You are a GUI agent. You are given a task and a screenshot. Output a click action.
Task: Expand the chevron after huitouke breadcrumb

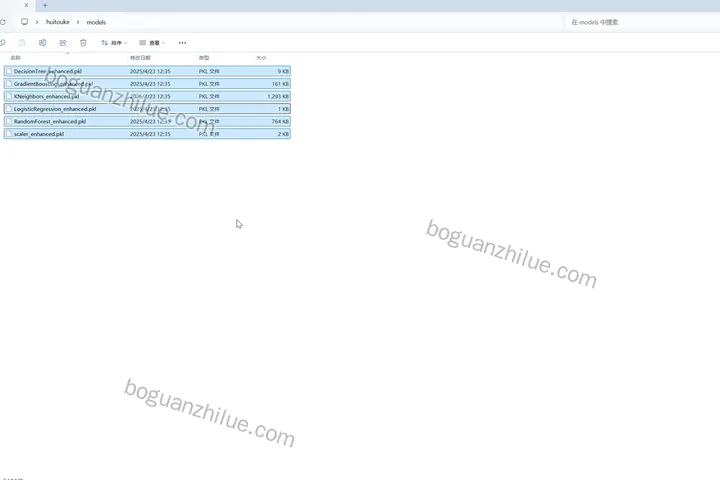(78, 22)
